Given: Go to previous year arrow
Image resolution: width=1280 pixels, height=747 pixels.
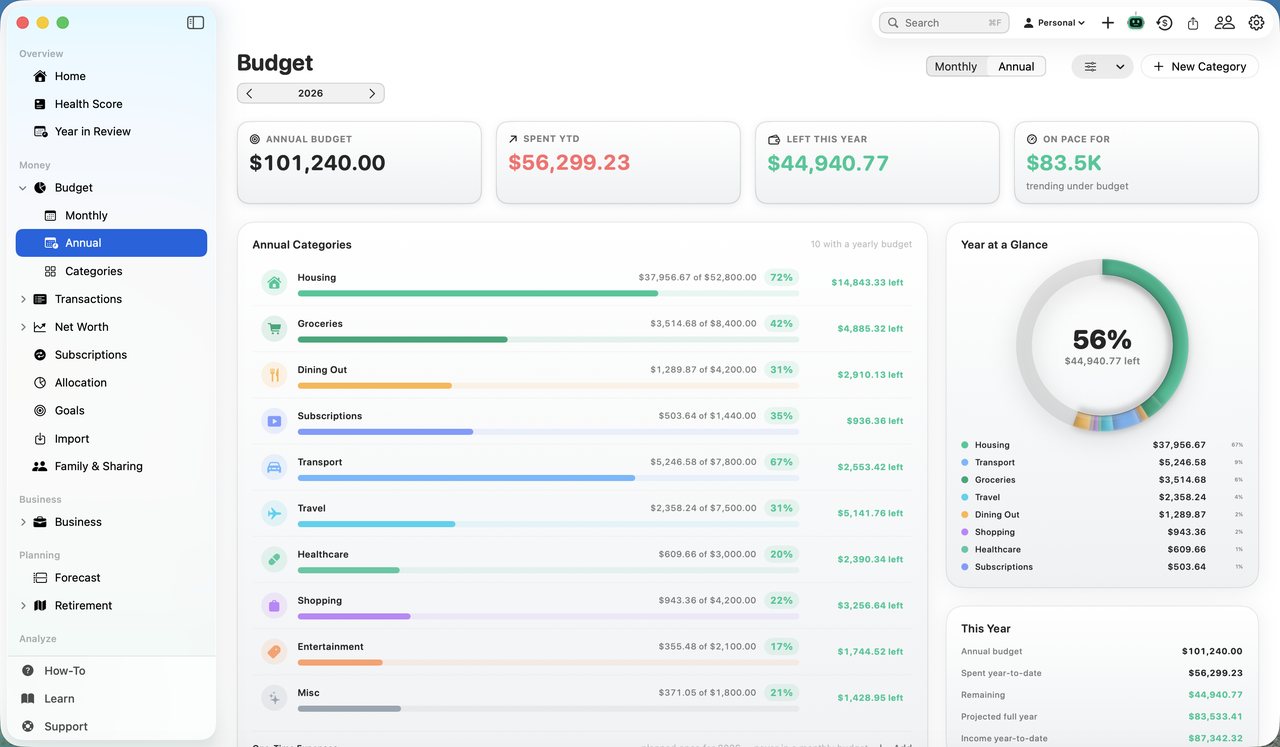Looking at the screenshot, I should (249, 93).
